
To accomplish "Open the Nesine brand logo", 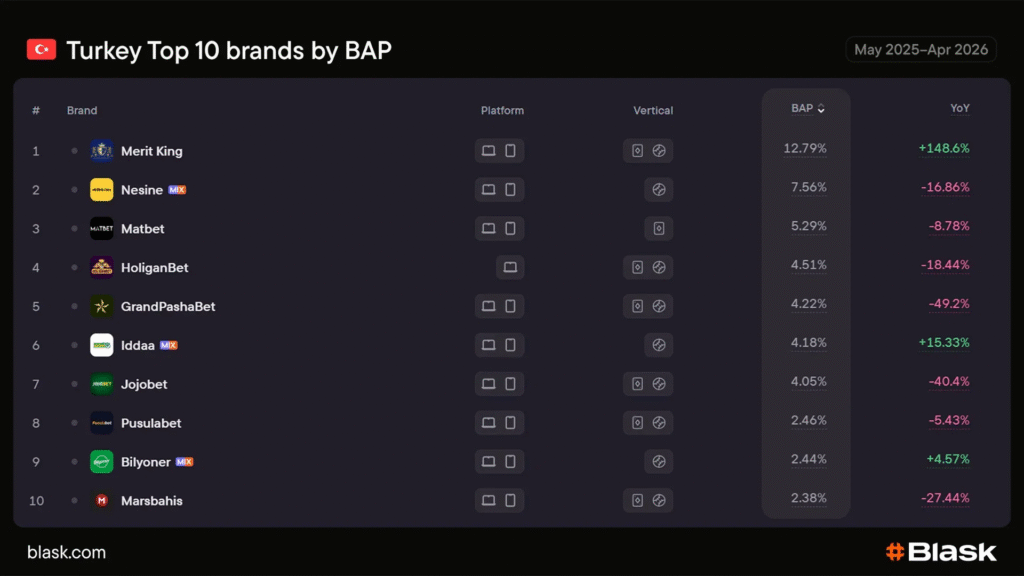I will pos(101,189).
